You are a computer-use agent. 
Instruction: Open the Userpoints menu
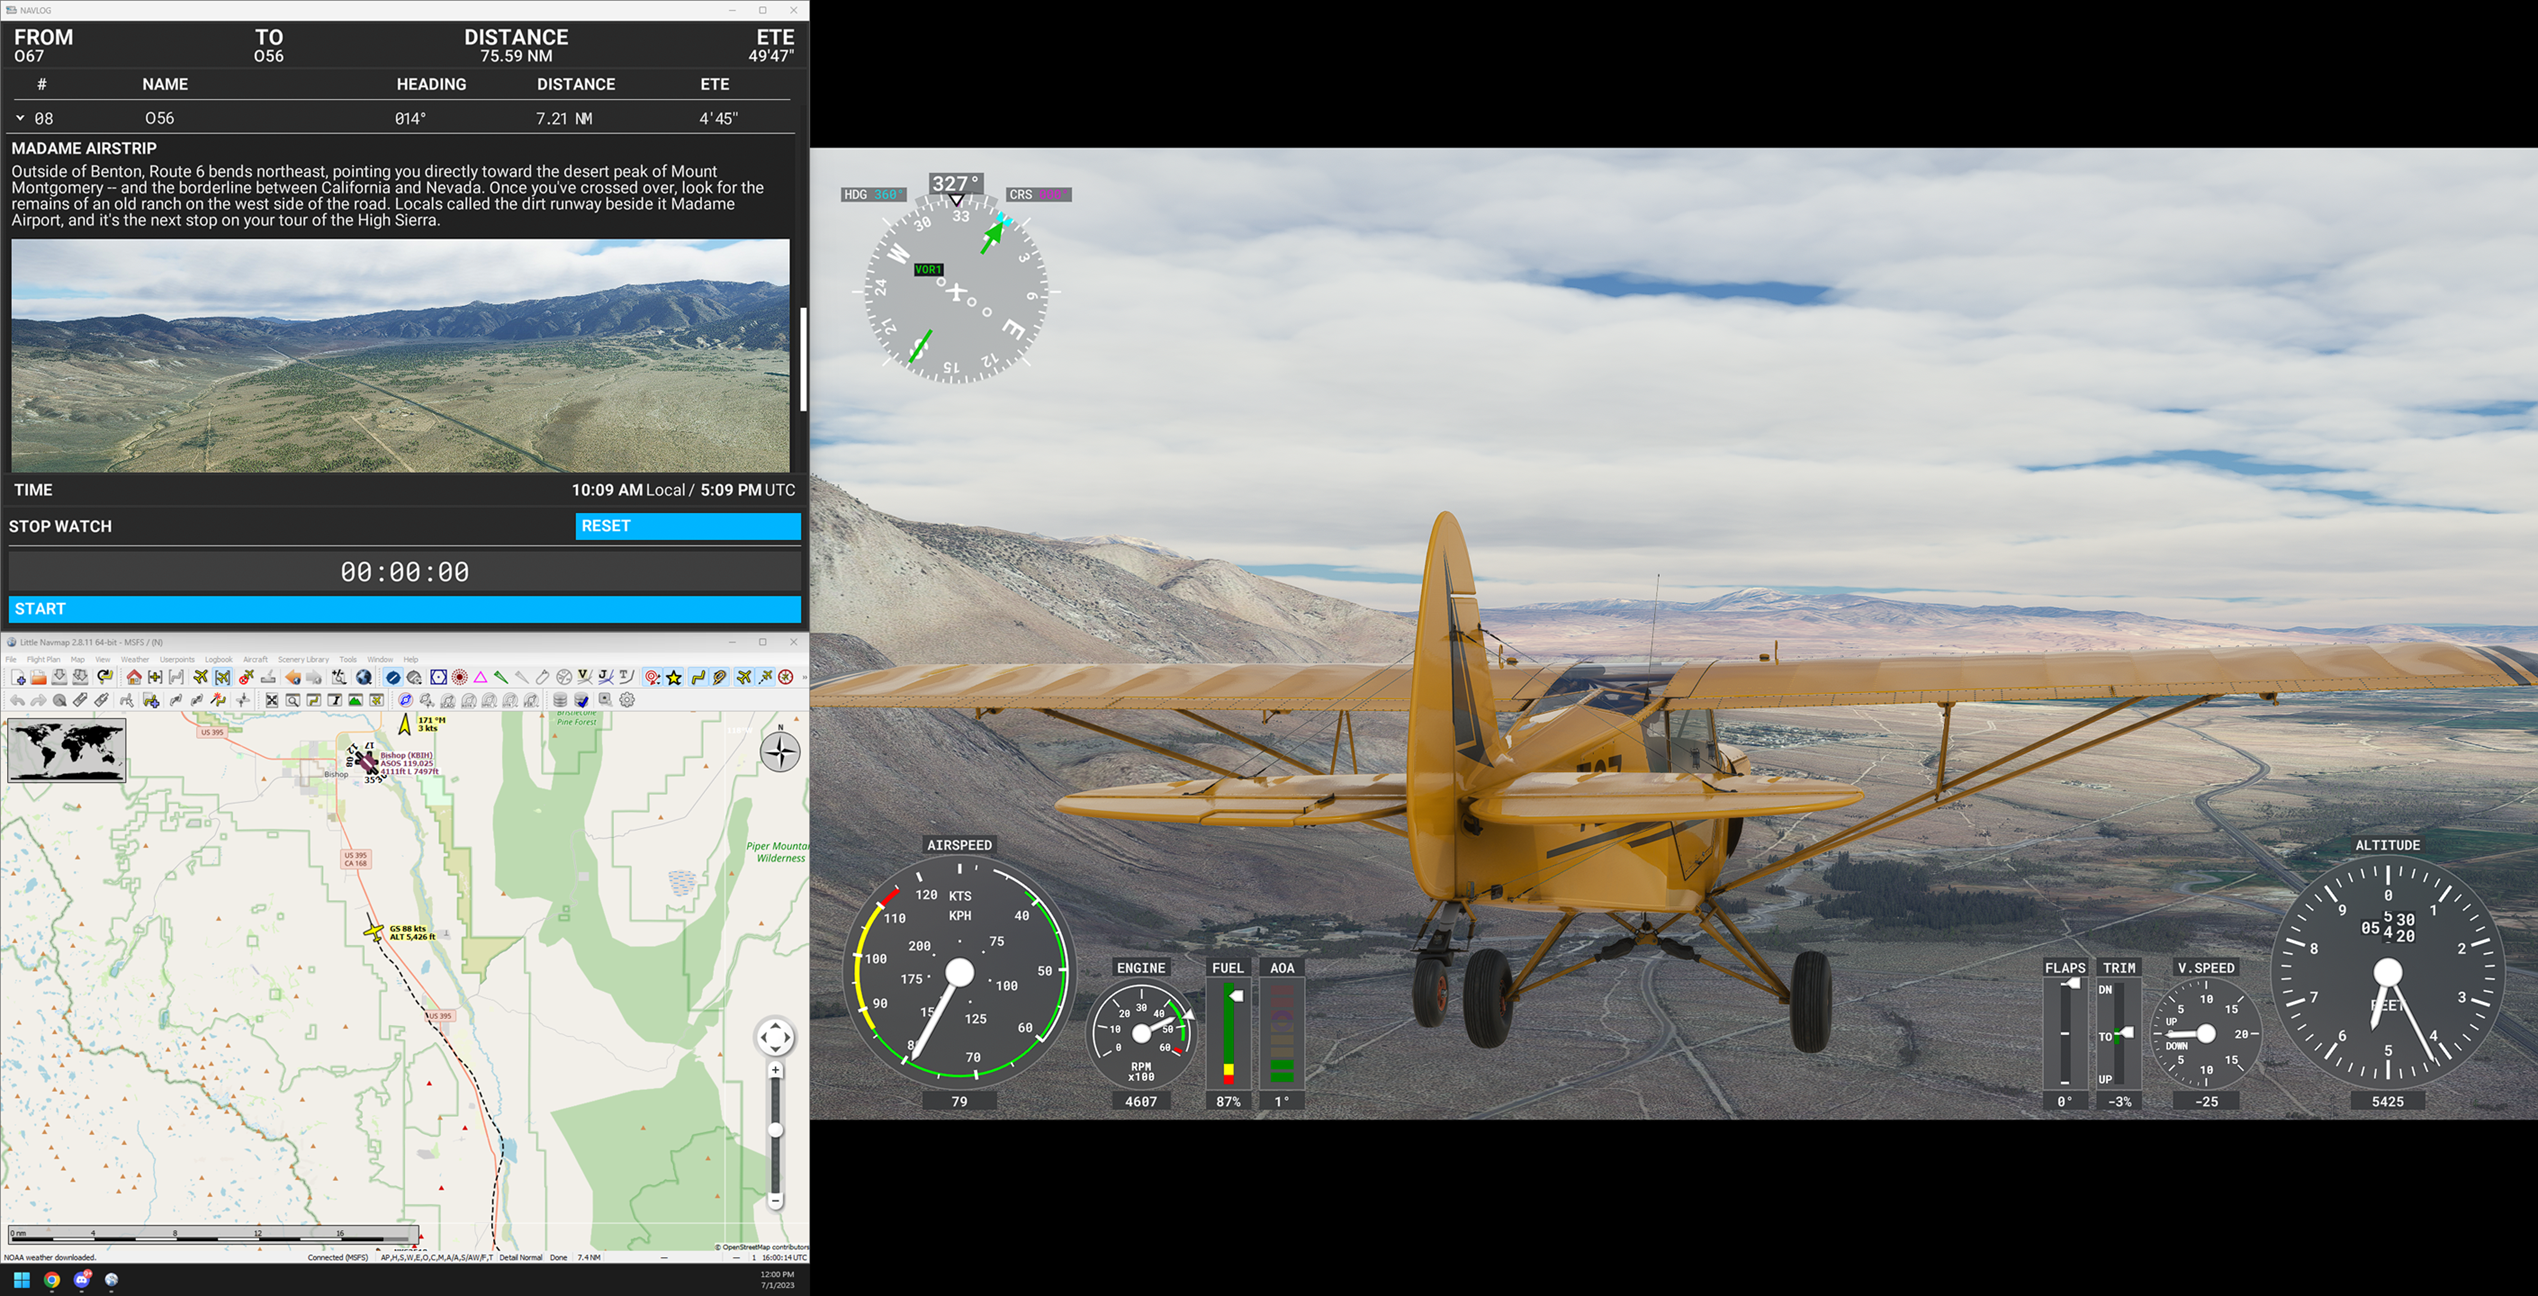[177, 659]
